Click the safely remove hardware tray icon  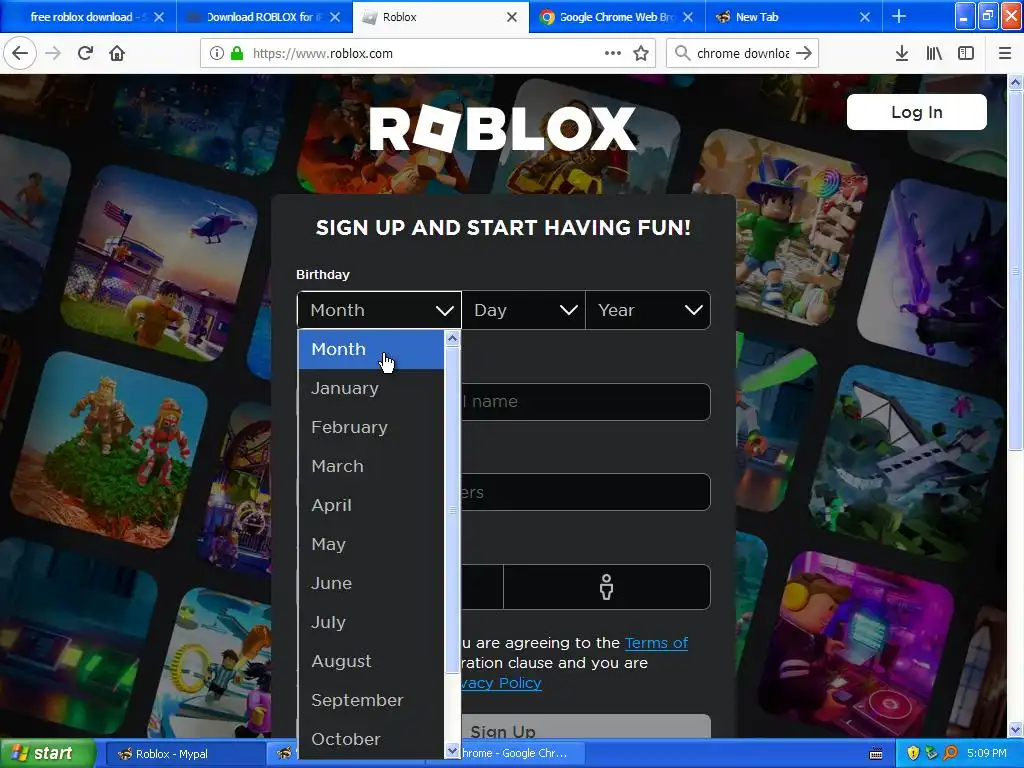coord(932,753)
